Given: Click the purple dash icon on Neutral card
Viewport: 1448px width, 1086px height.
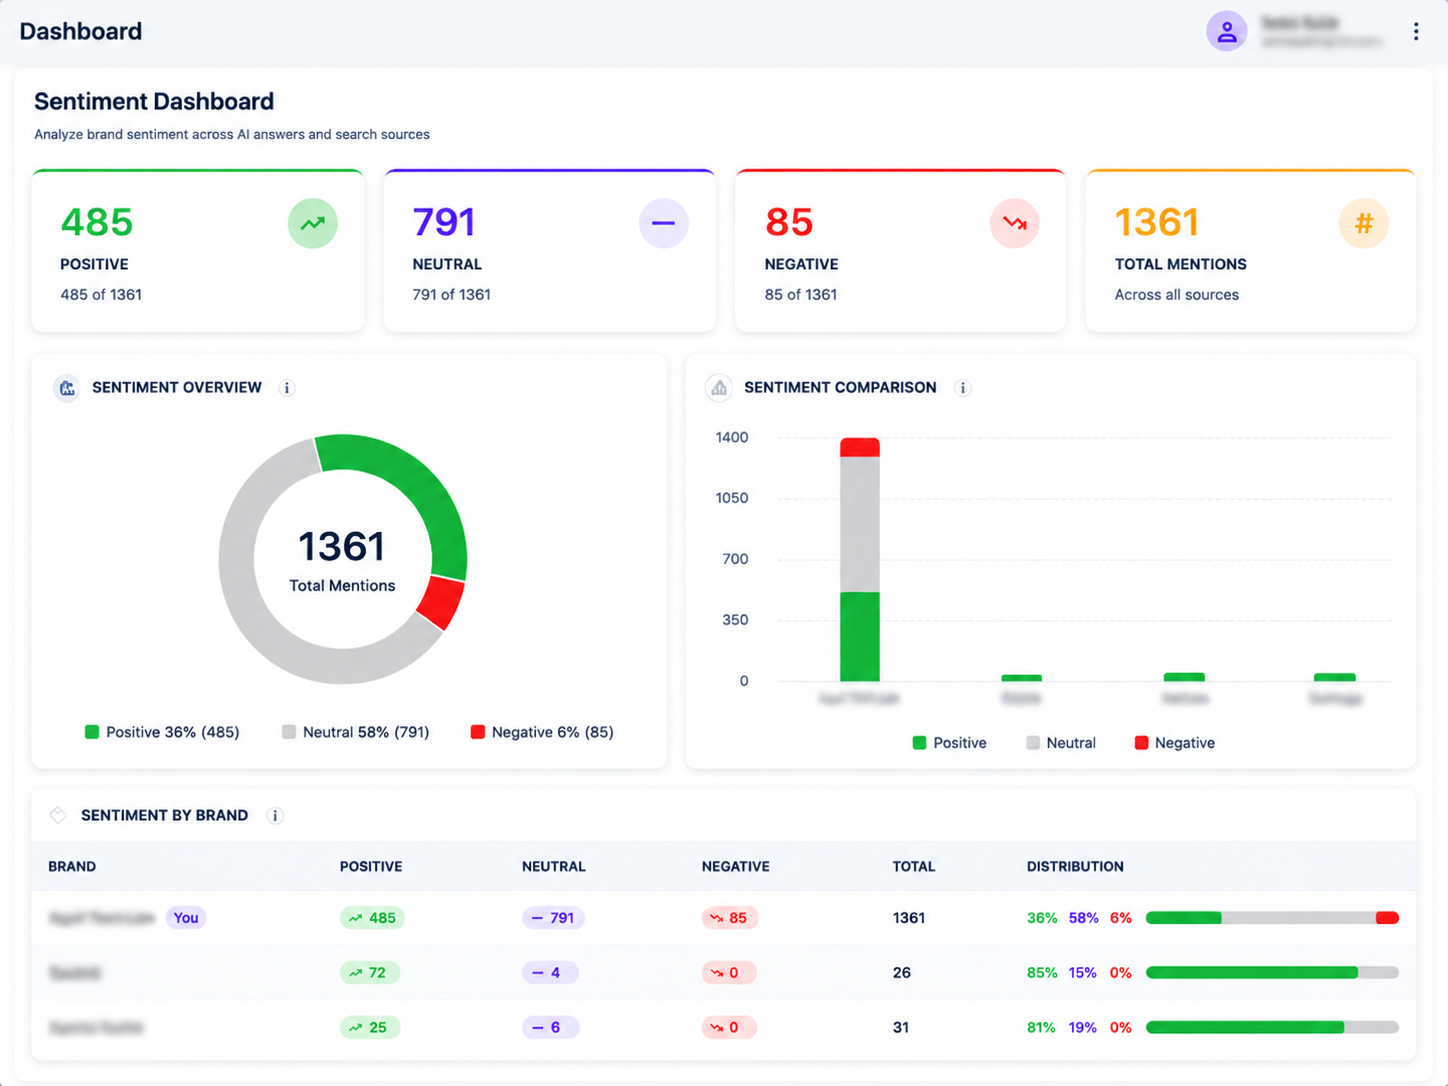Looking at the screenshot, I should (664, 223).
